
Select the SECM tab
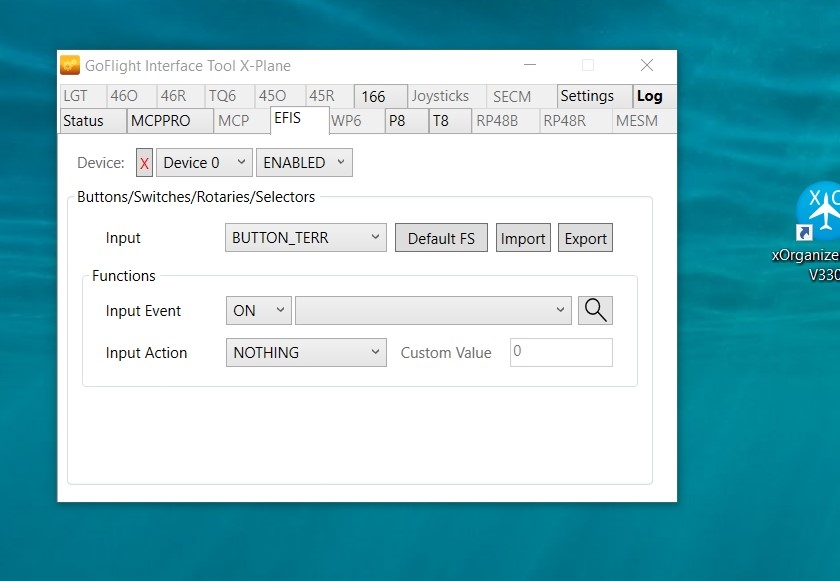click(x=521, y=96)
